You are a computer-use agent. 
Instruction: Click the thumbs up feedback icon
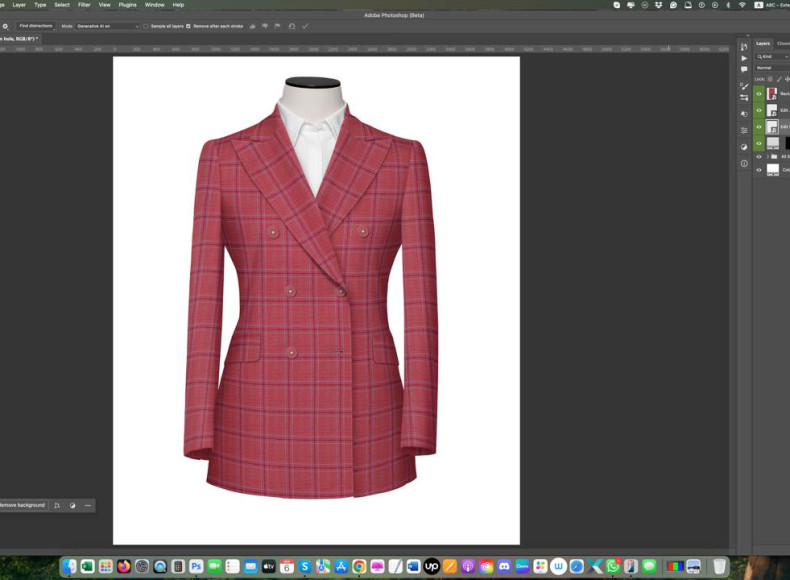pos(252,26)
